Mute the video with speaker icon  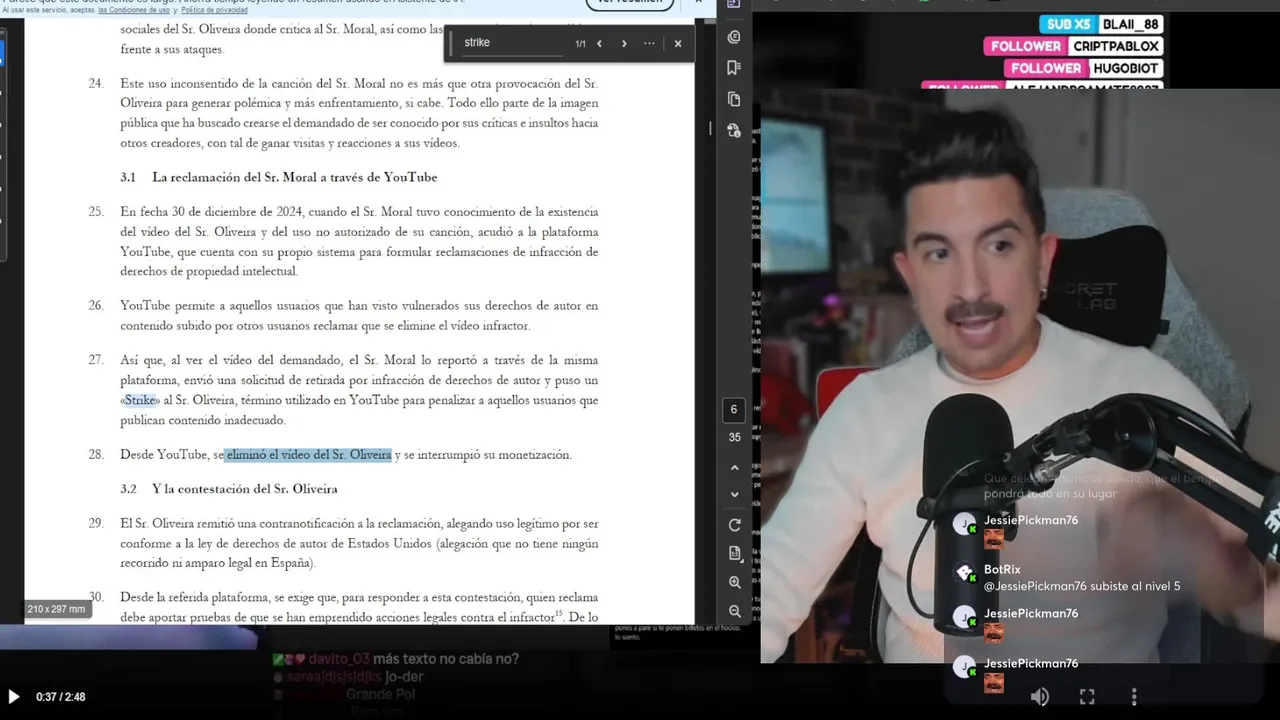(1040, 697)
